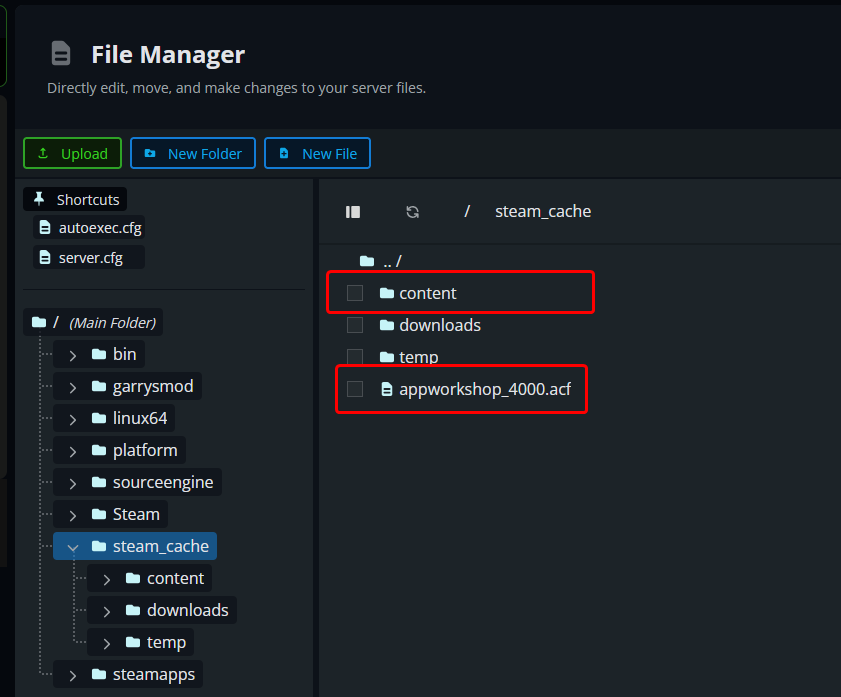Expand the garrysmod folder chevron
This screenshot has width=841, height=697.
coord(72,387)
